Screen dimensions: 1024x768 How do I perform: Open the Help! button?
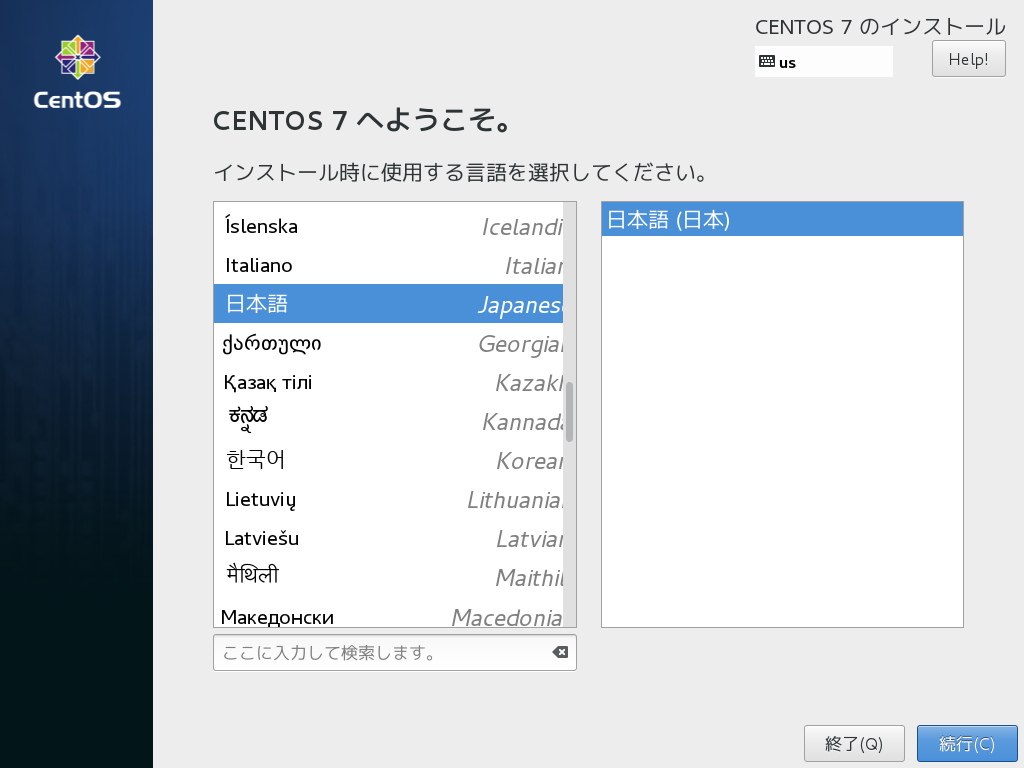pyautogui.click(x=968, y=59)
